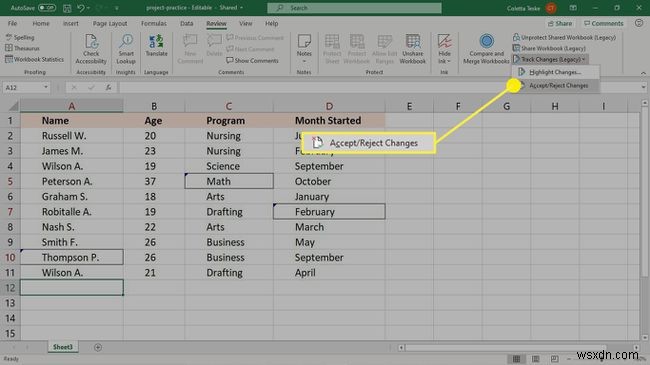Click cell Thompson P.
The image size is (650, 365).
tap(71, 258)
